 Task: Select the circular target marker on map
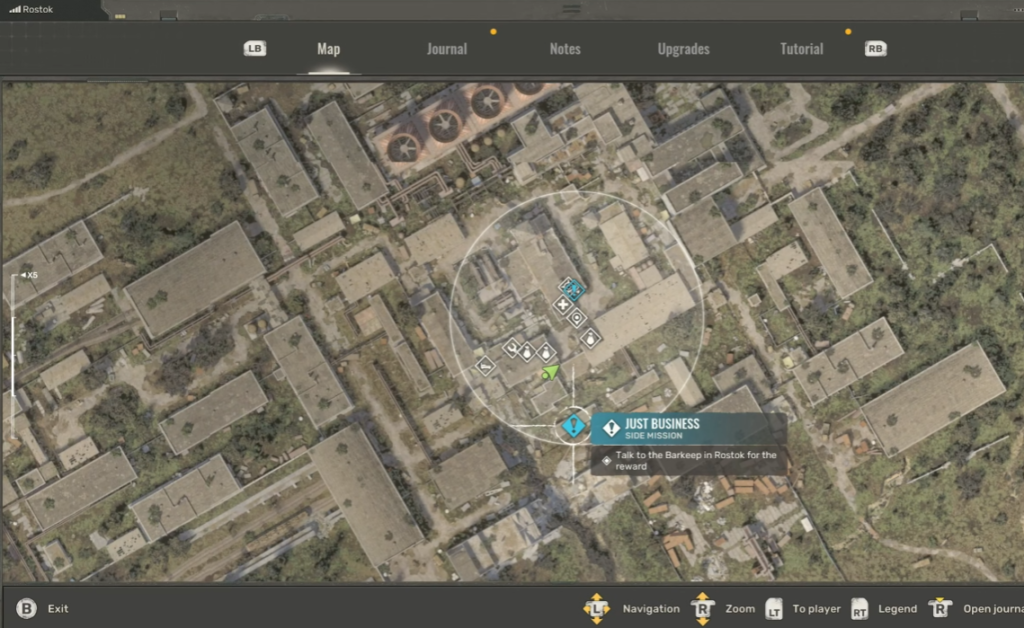point(577,319)
